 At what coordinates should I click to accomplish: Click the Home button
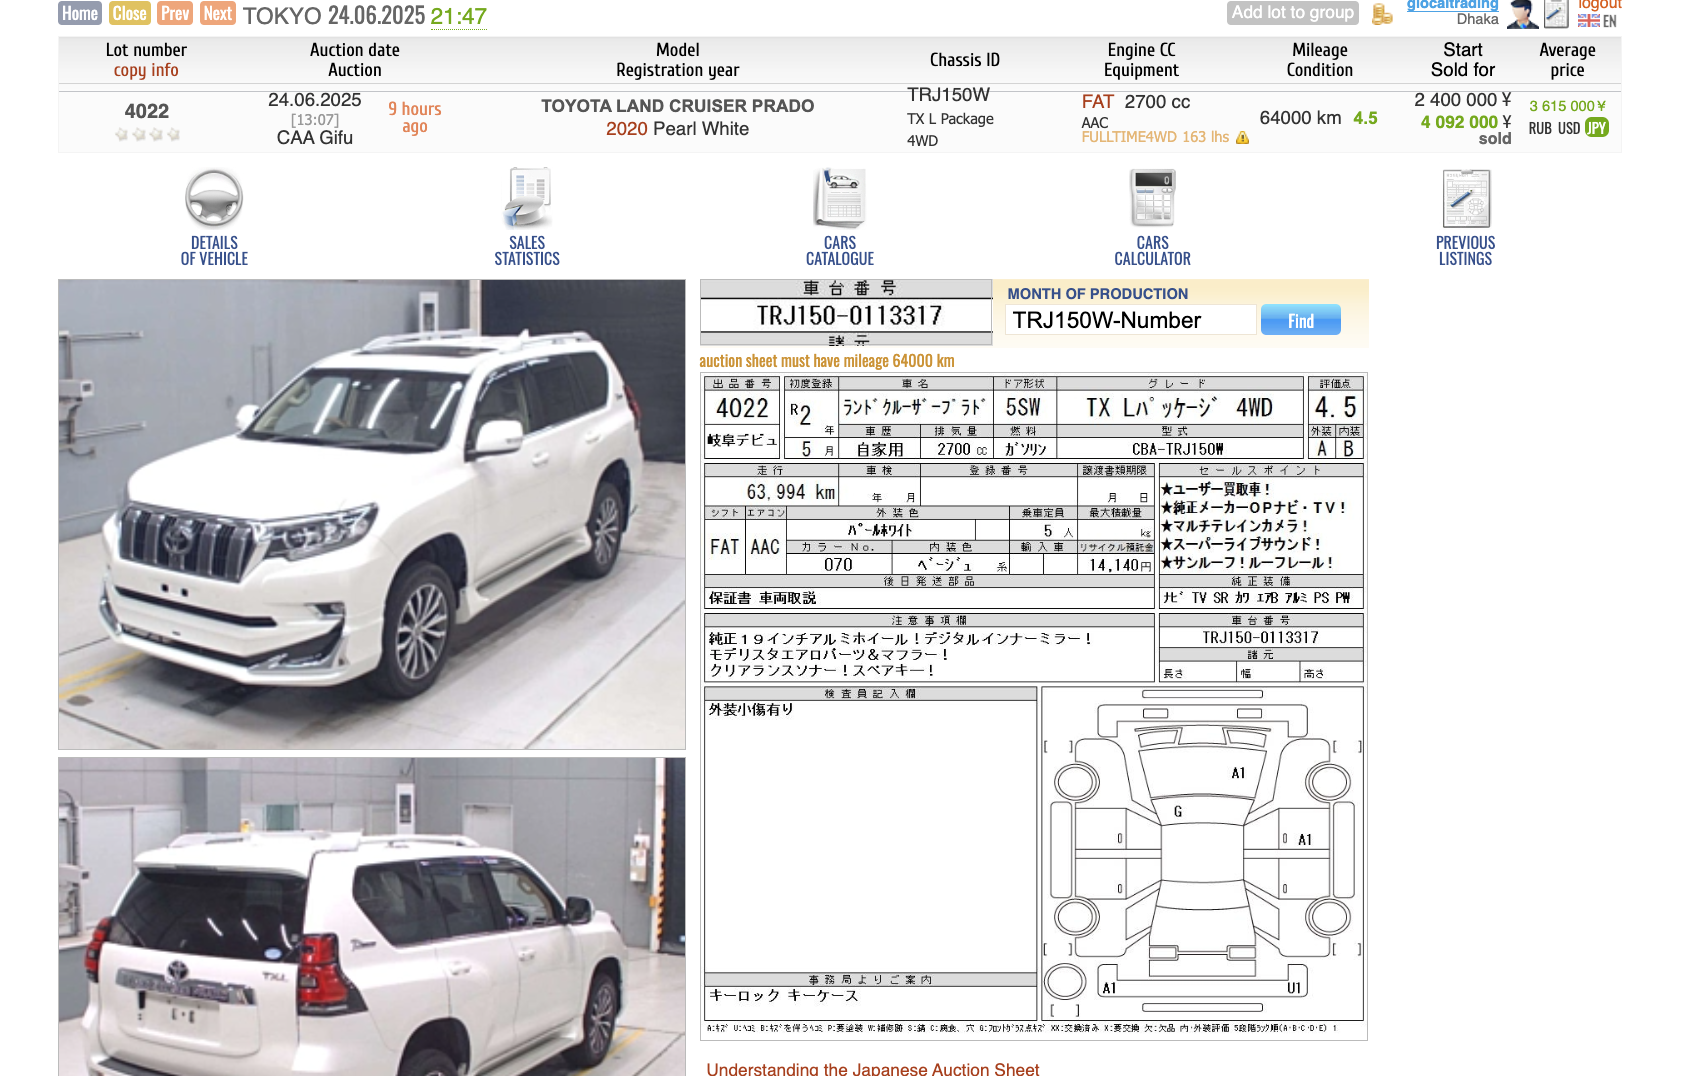pyautogui.click(x=80, y=13)
